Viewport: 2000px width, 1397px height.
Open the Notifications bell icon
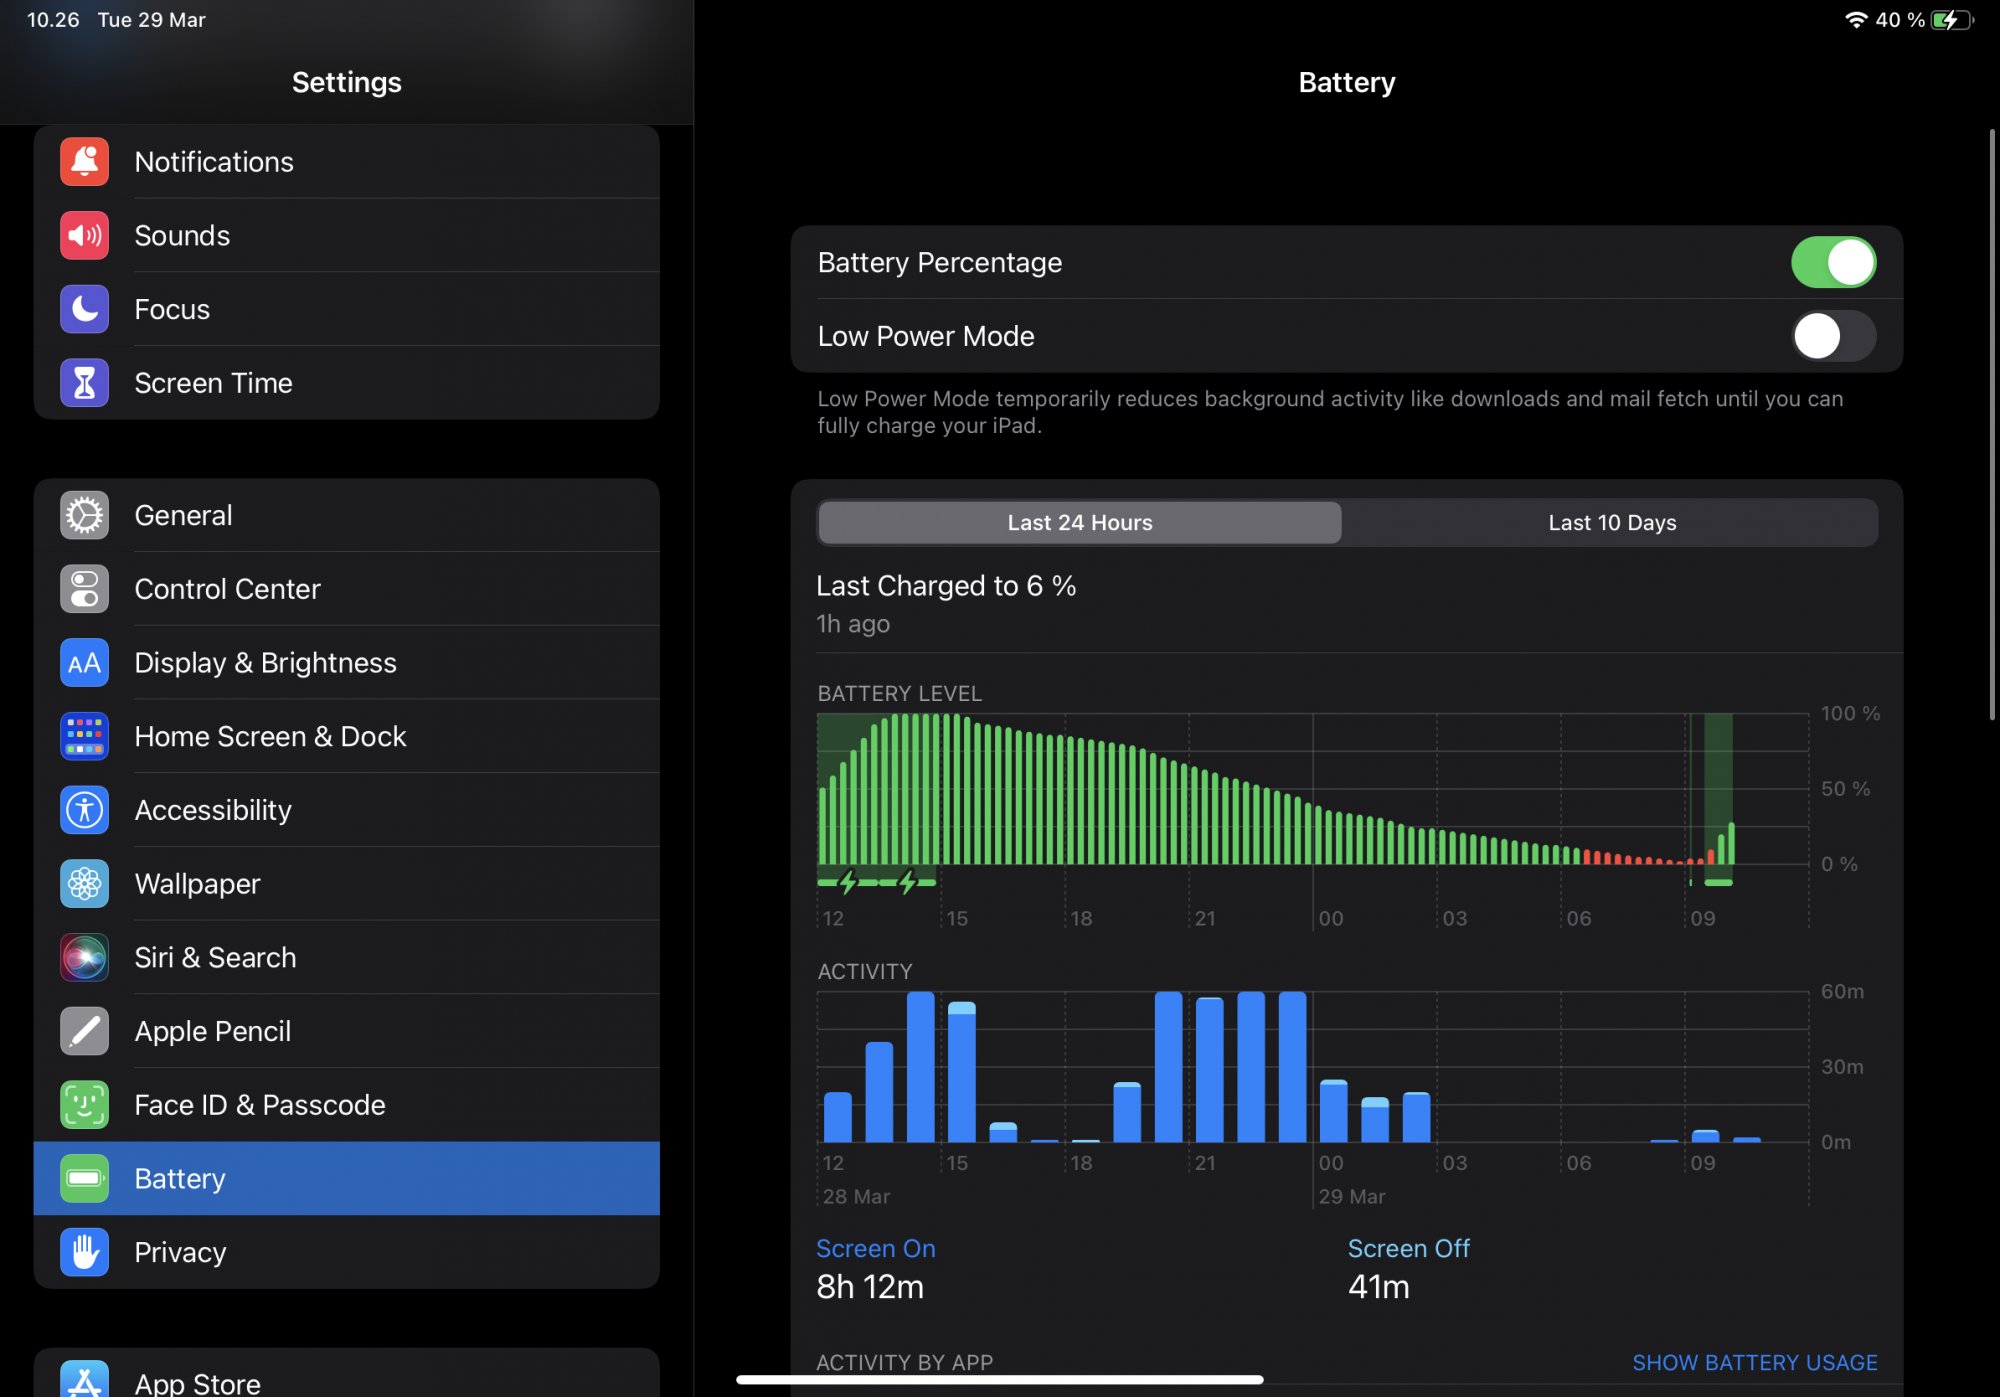(84, 162)
